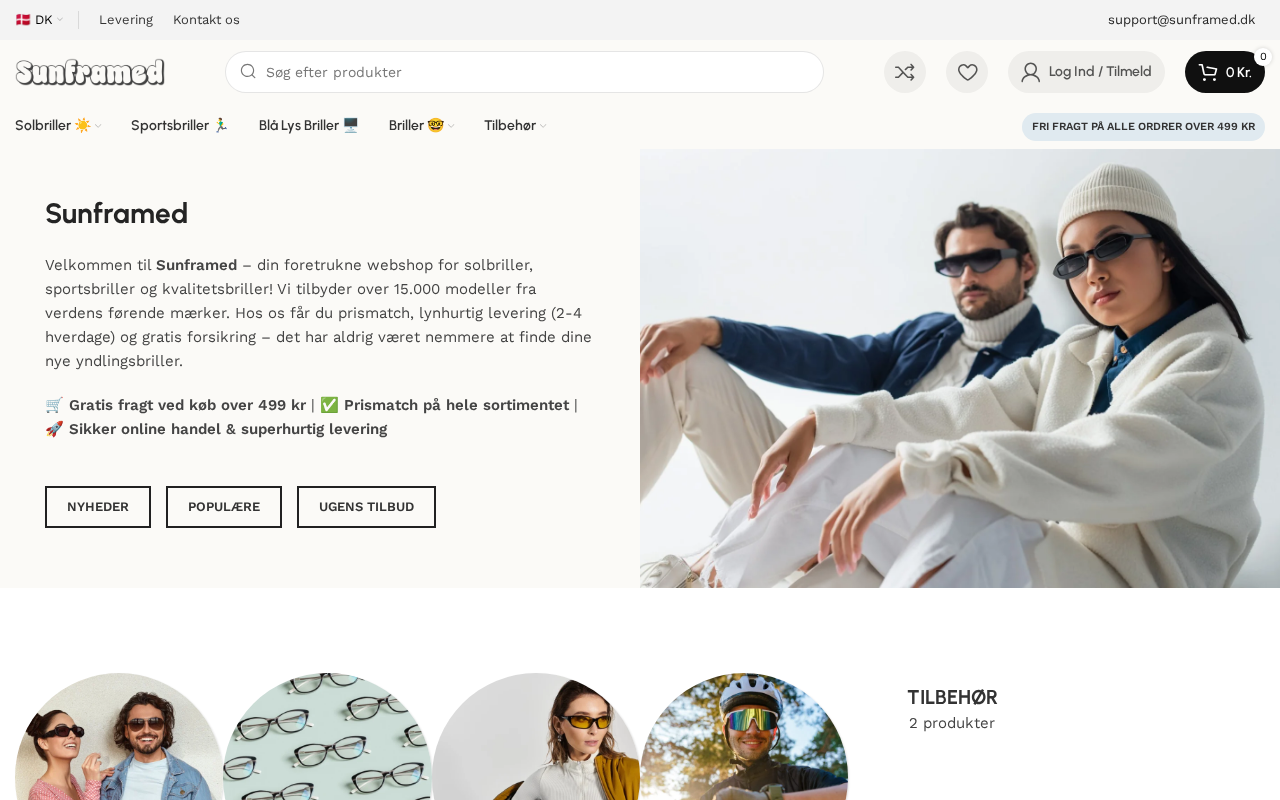
Task: Click the support@sunframed.dk email address
Action: click(1181, 19)
